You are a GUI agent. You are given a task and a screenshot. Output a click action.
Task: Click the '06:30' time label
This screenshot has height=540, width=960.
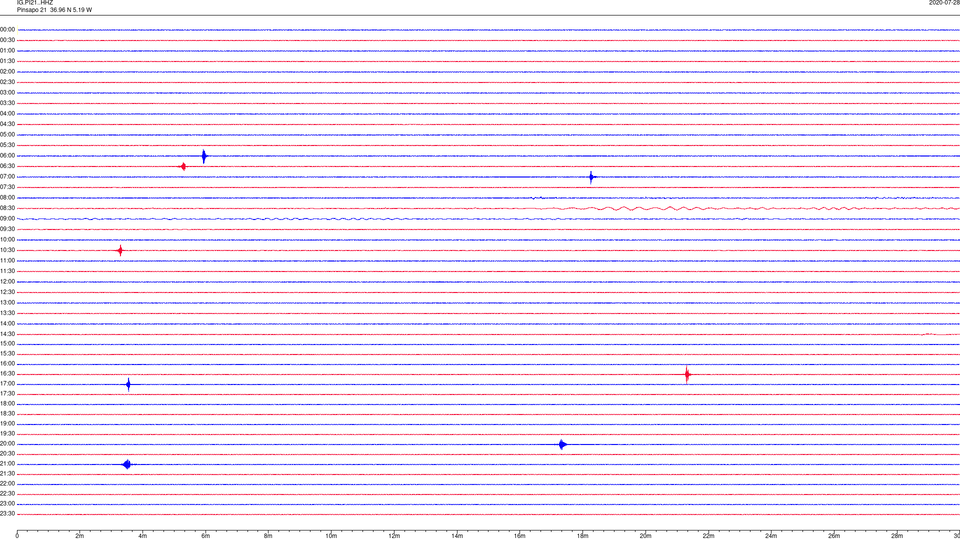7,166
